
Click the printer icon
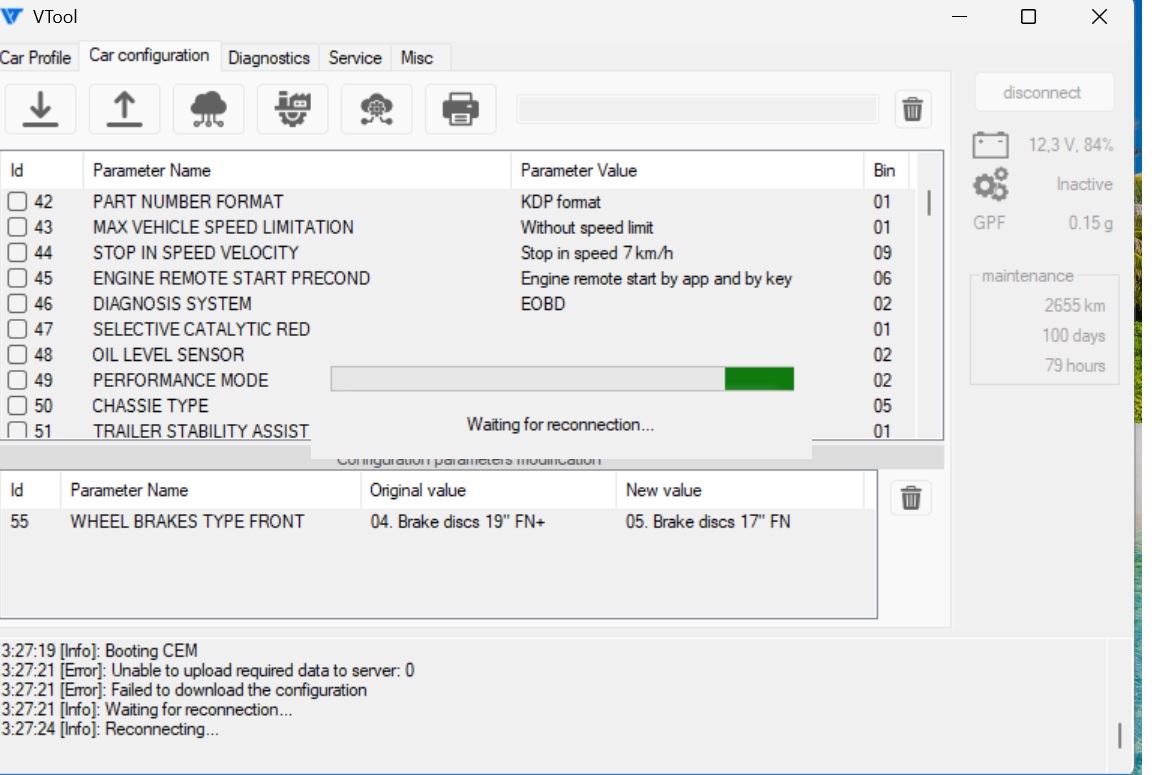(461, 109)
